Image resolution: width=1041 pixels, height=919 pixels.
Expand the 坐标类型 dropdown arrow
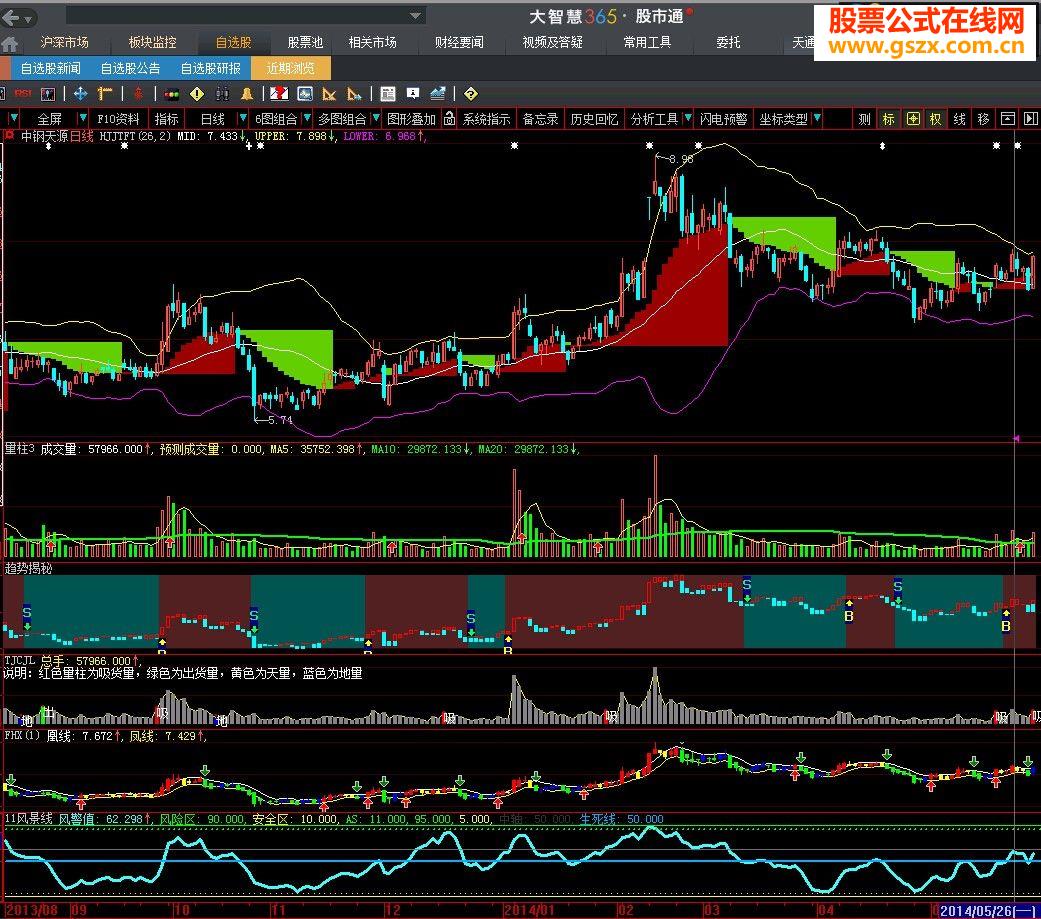click(x=817, y=118)
